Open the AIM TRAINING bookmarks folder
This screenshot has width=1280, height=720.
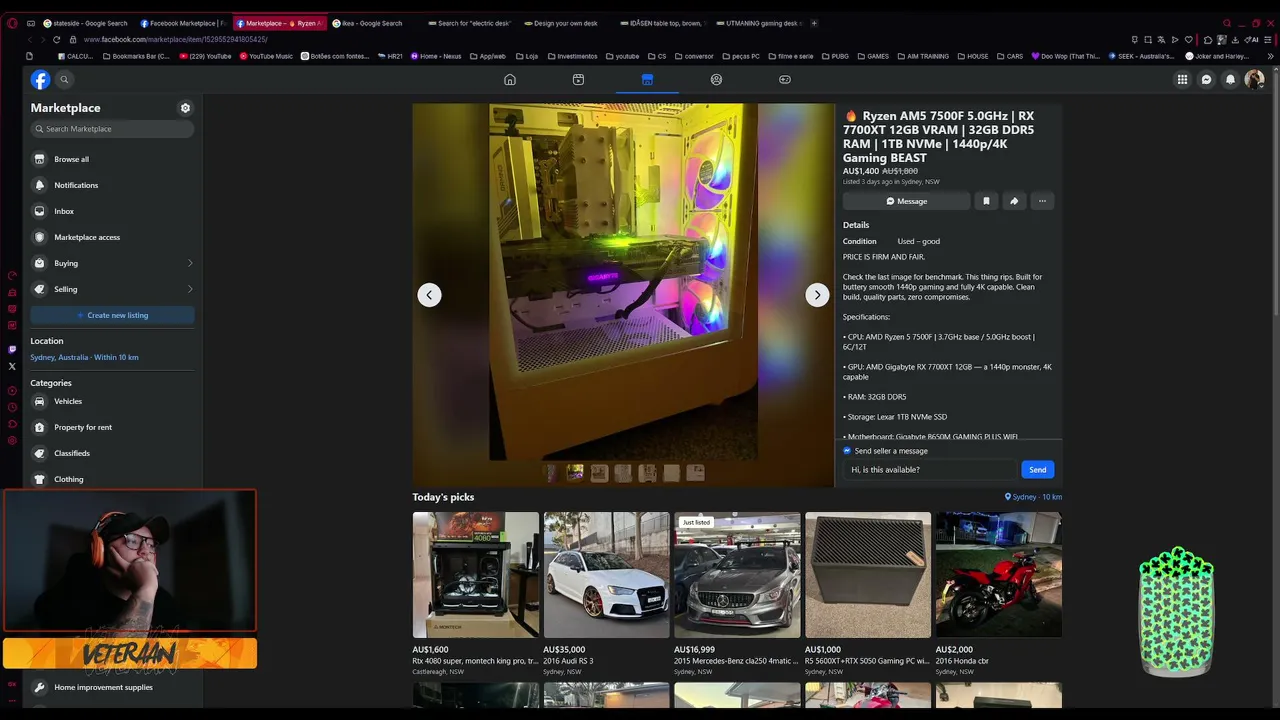coord(922,56)
